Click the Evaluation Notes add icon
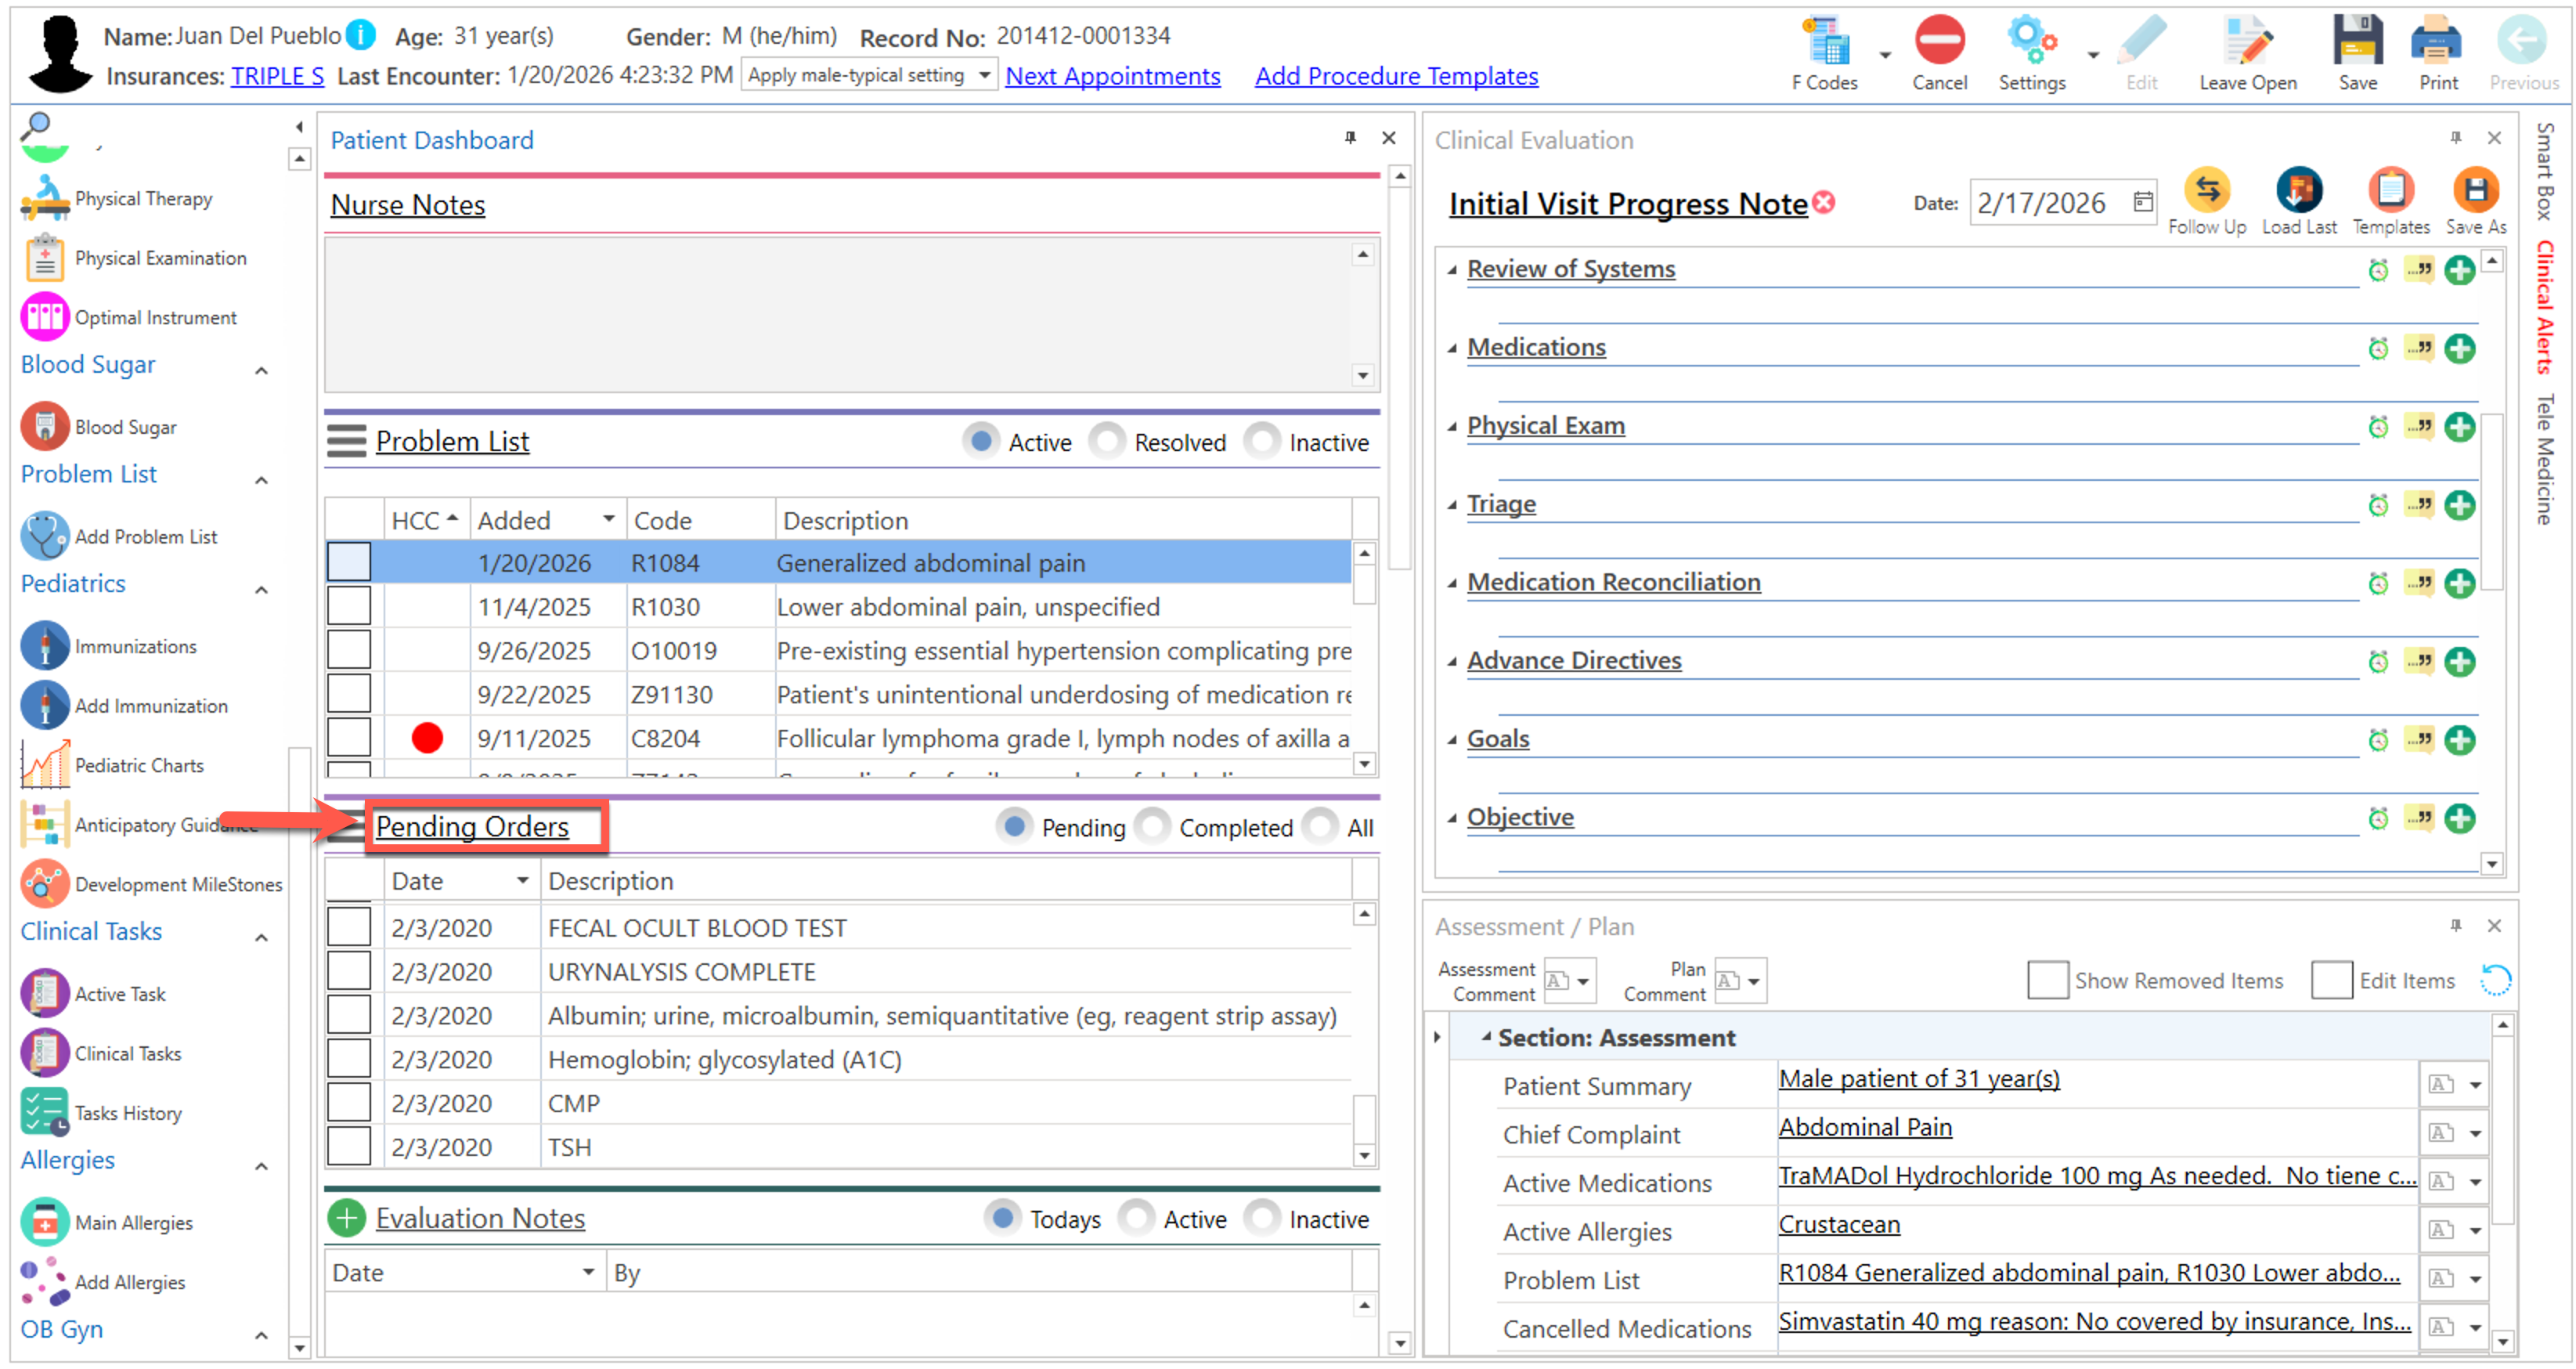 [346, 1219]
